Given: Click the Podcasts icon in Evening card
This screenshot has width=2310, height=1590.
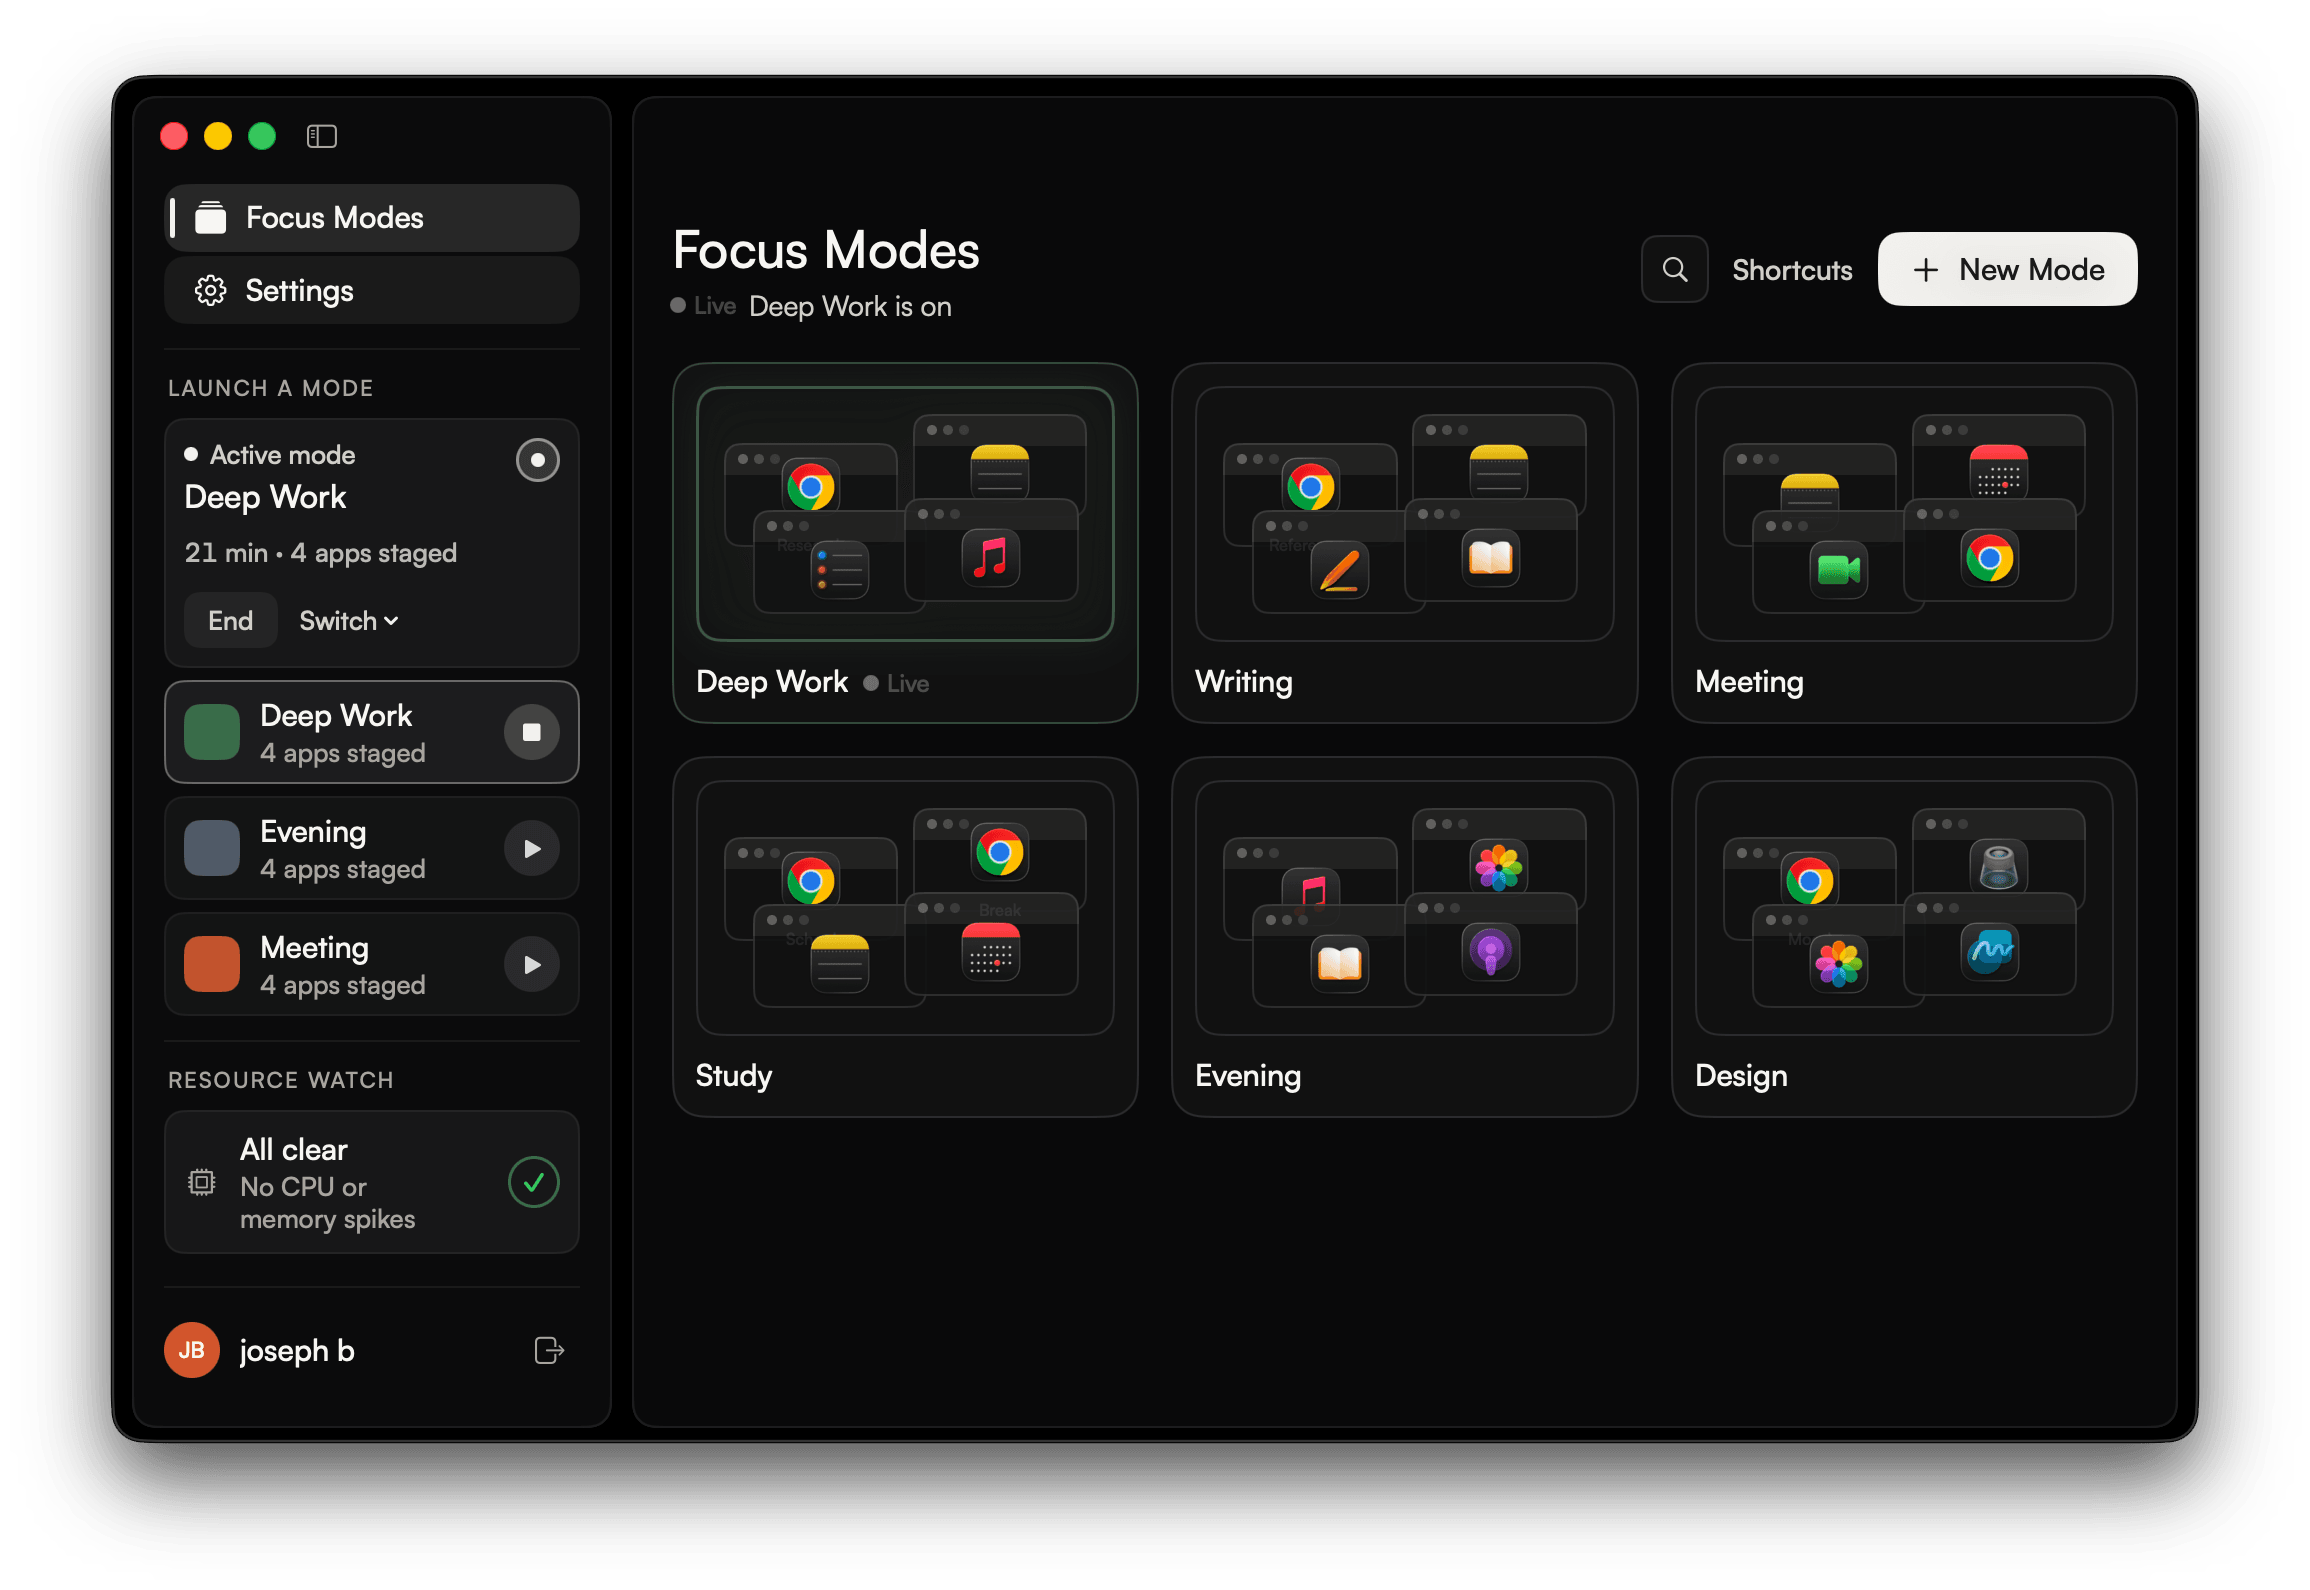Looking at the screenshot, I should click(1490, 953).
